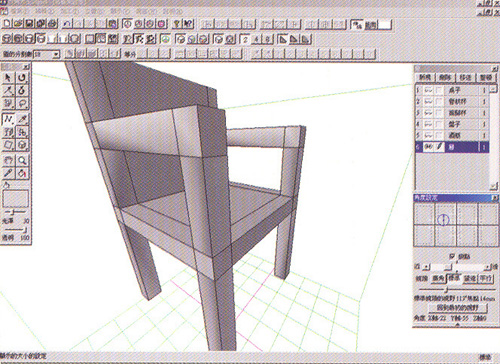
Task: Click the transparency slider in toolbox
Action: pos(15,230)
